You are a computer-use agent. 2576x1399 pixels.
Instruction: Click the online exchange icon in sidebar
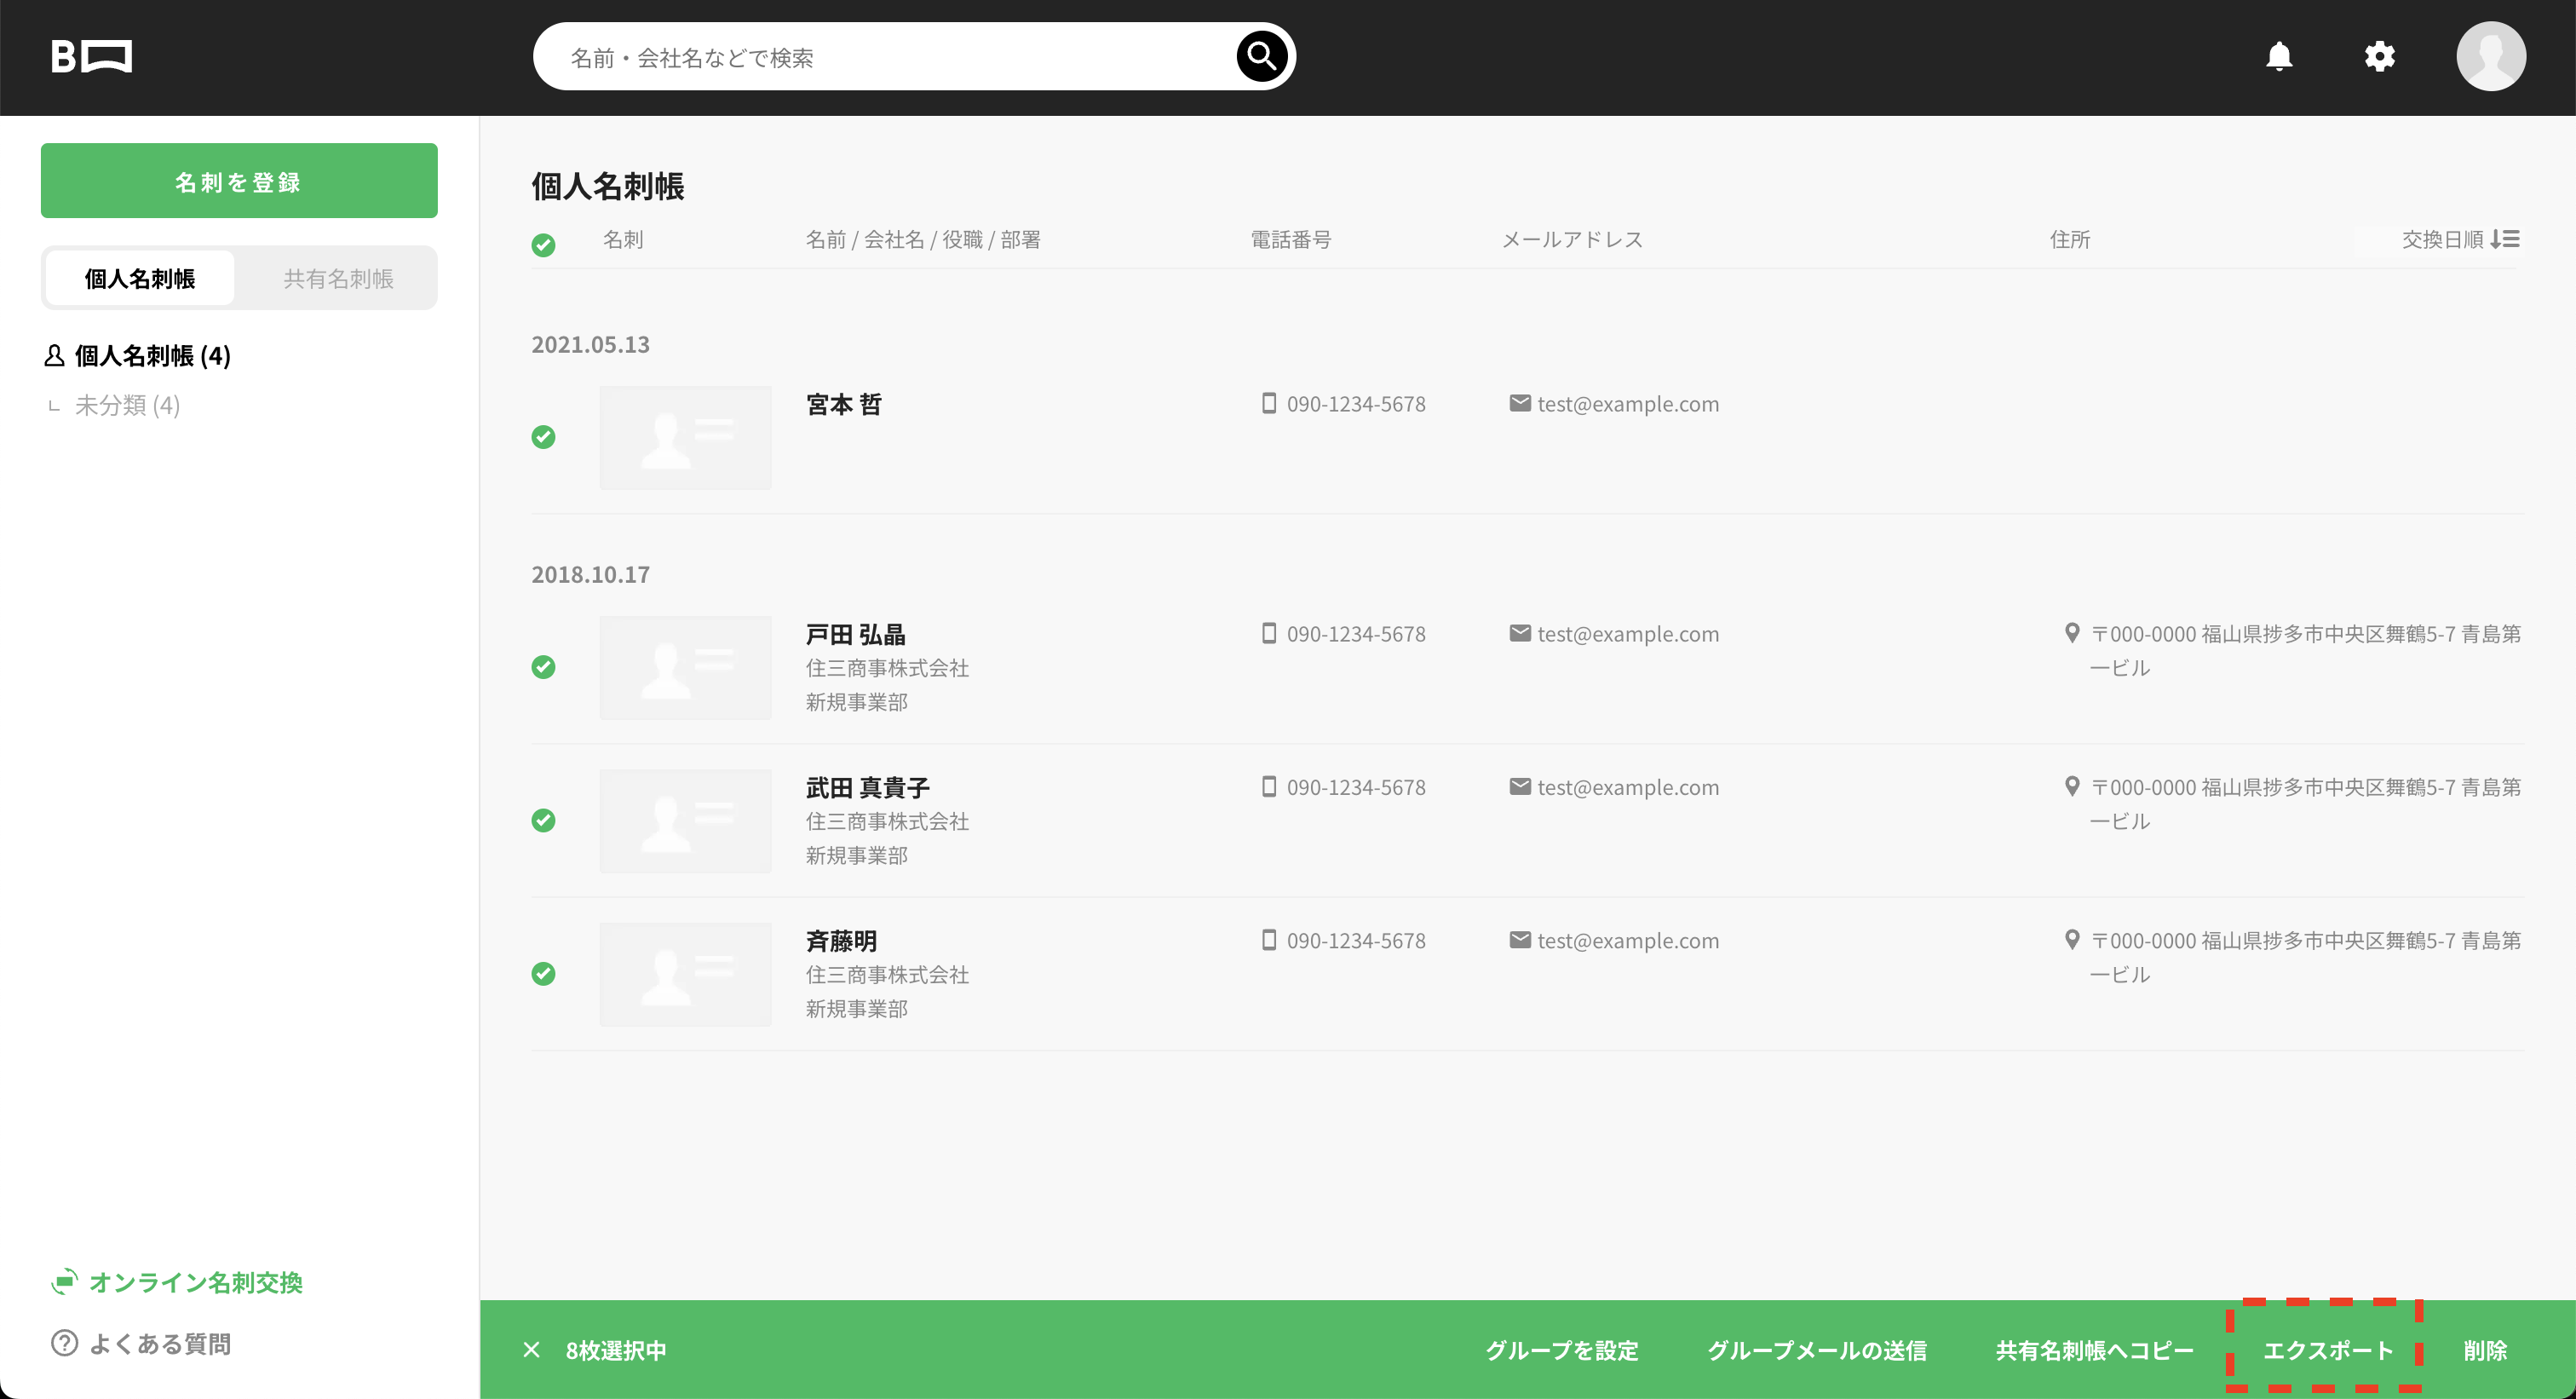64,1281
